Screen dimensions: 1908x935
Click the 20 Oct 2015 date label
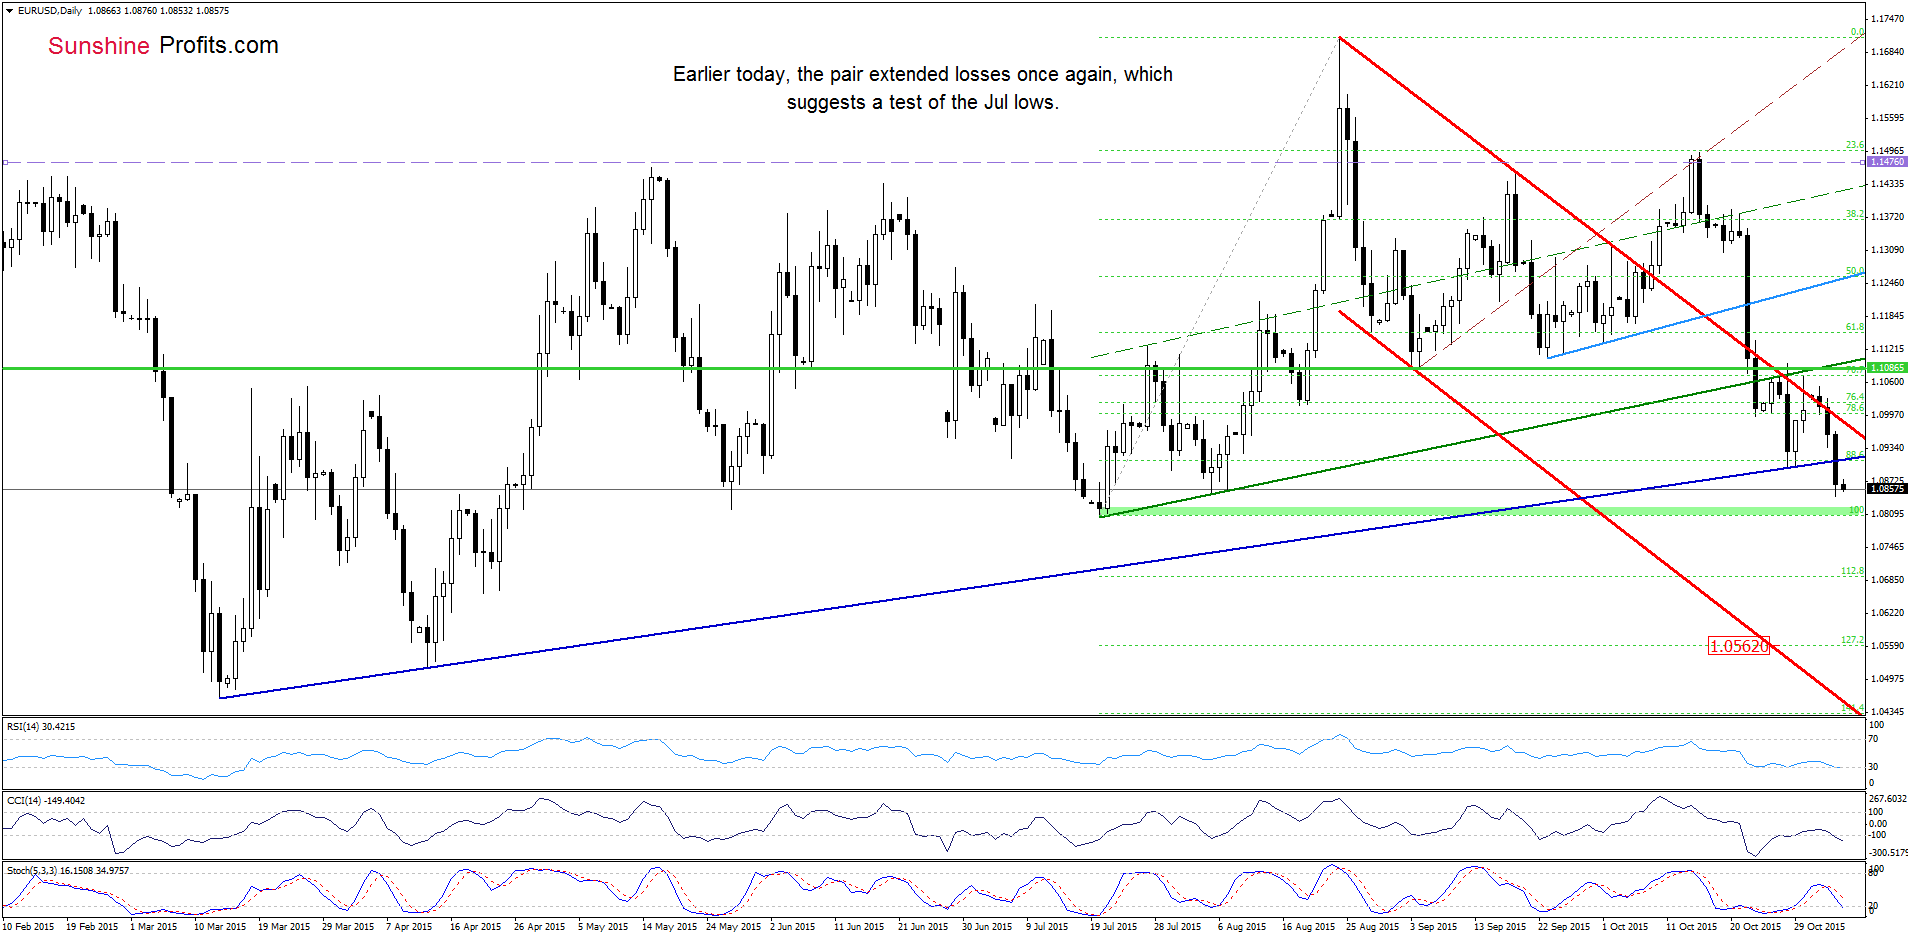[1755, 927]
